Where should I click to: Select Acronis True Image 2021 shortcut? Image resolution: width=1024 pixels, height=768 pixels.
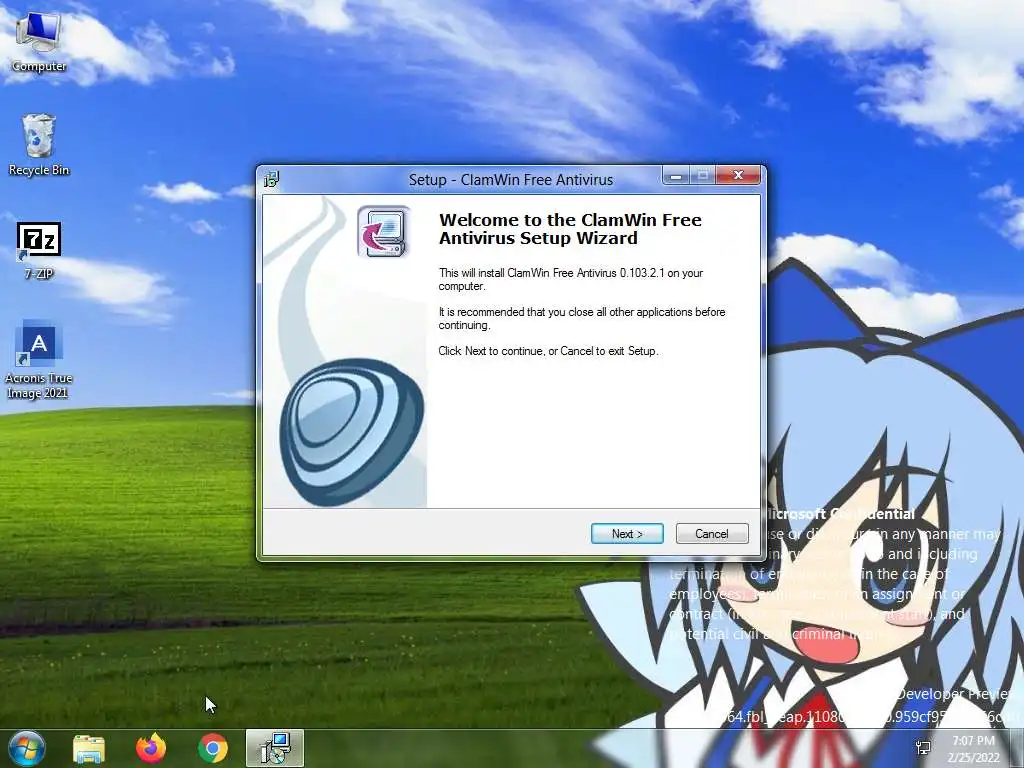(39, 360)
